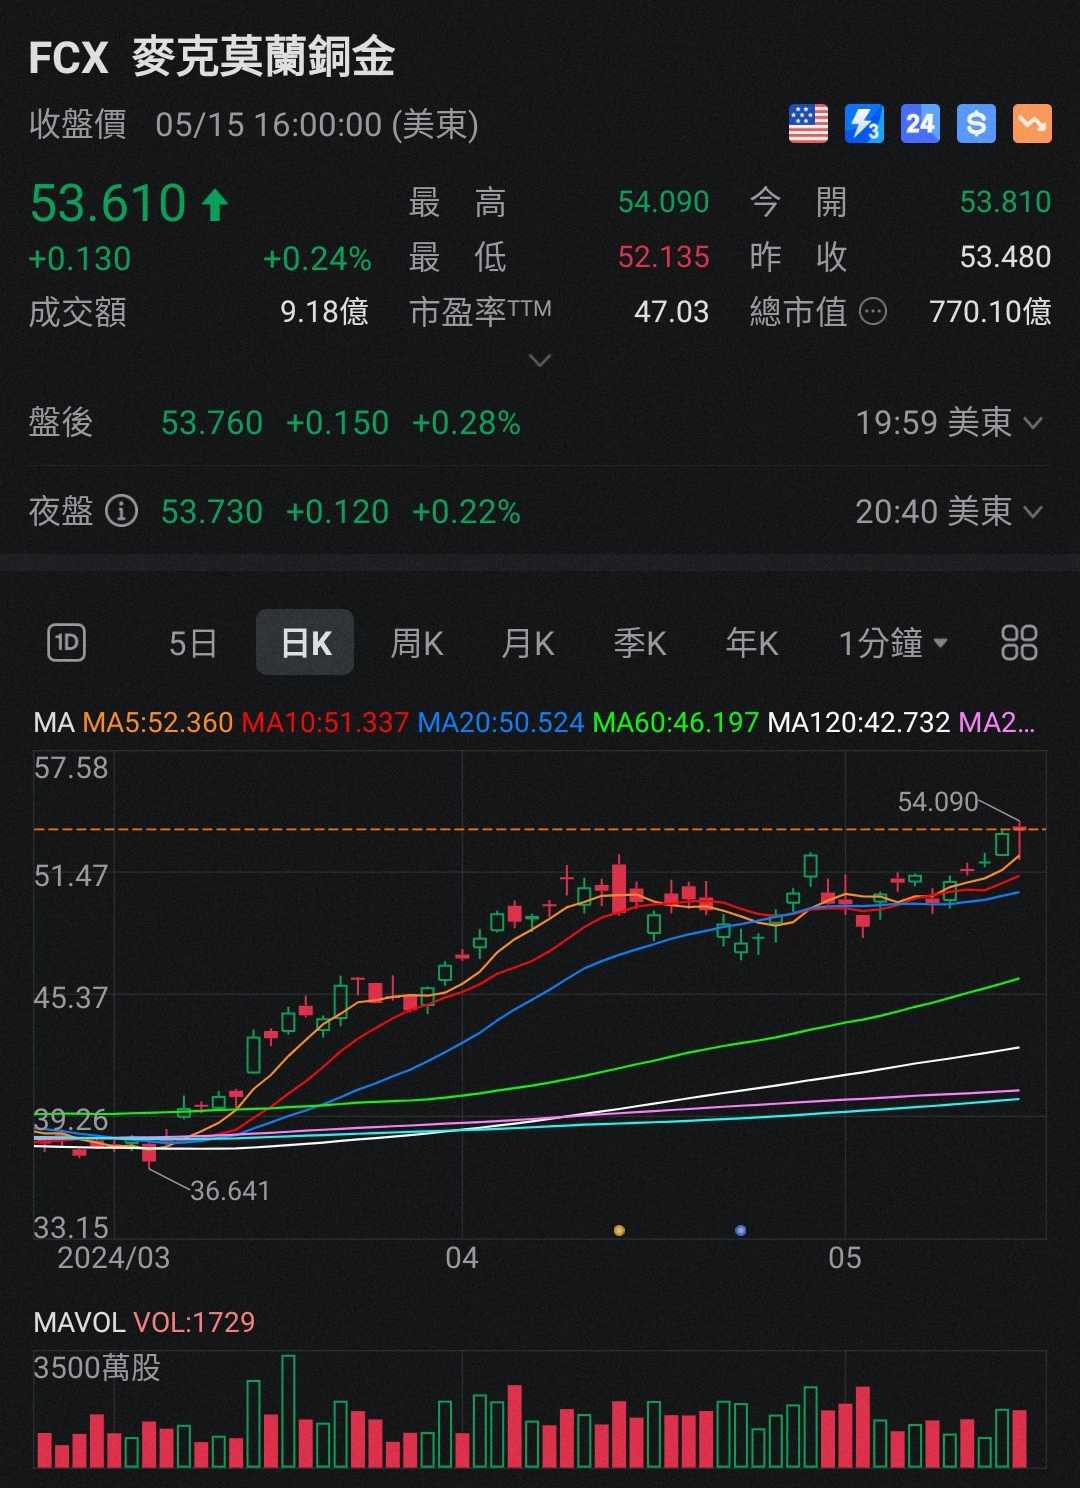
Task: Select the 年K yearly chart
Action: [751, 643]
